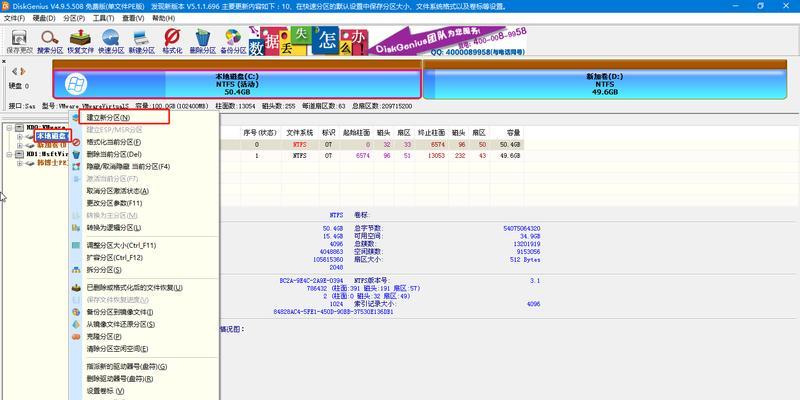The width and height of the screenshot is (800, 400).
Task: Click the icon beside 隐藏/取消隐藏 当前分区(F4)
Action: [x=76, y=166]
